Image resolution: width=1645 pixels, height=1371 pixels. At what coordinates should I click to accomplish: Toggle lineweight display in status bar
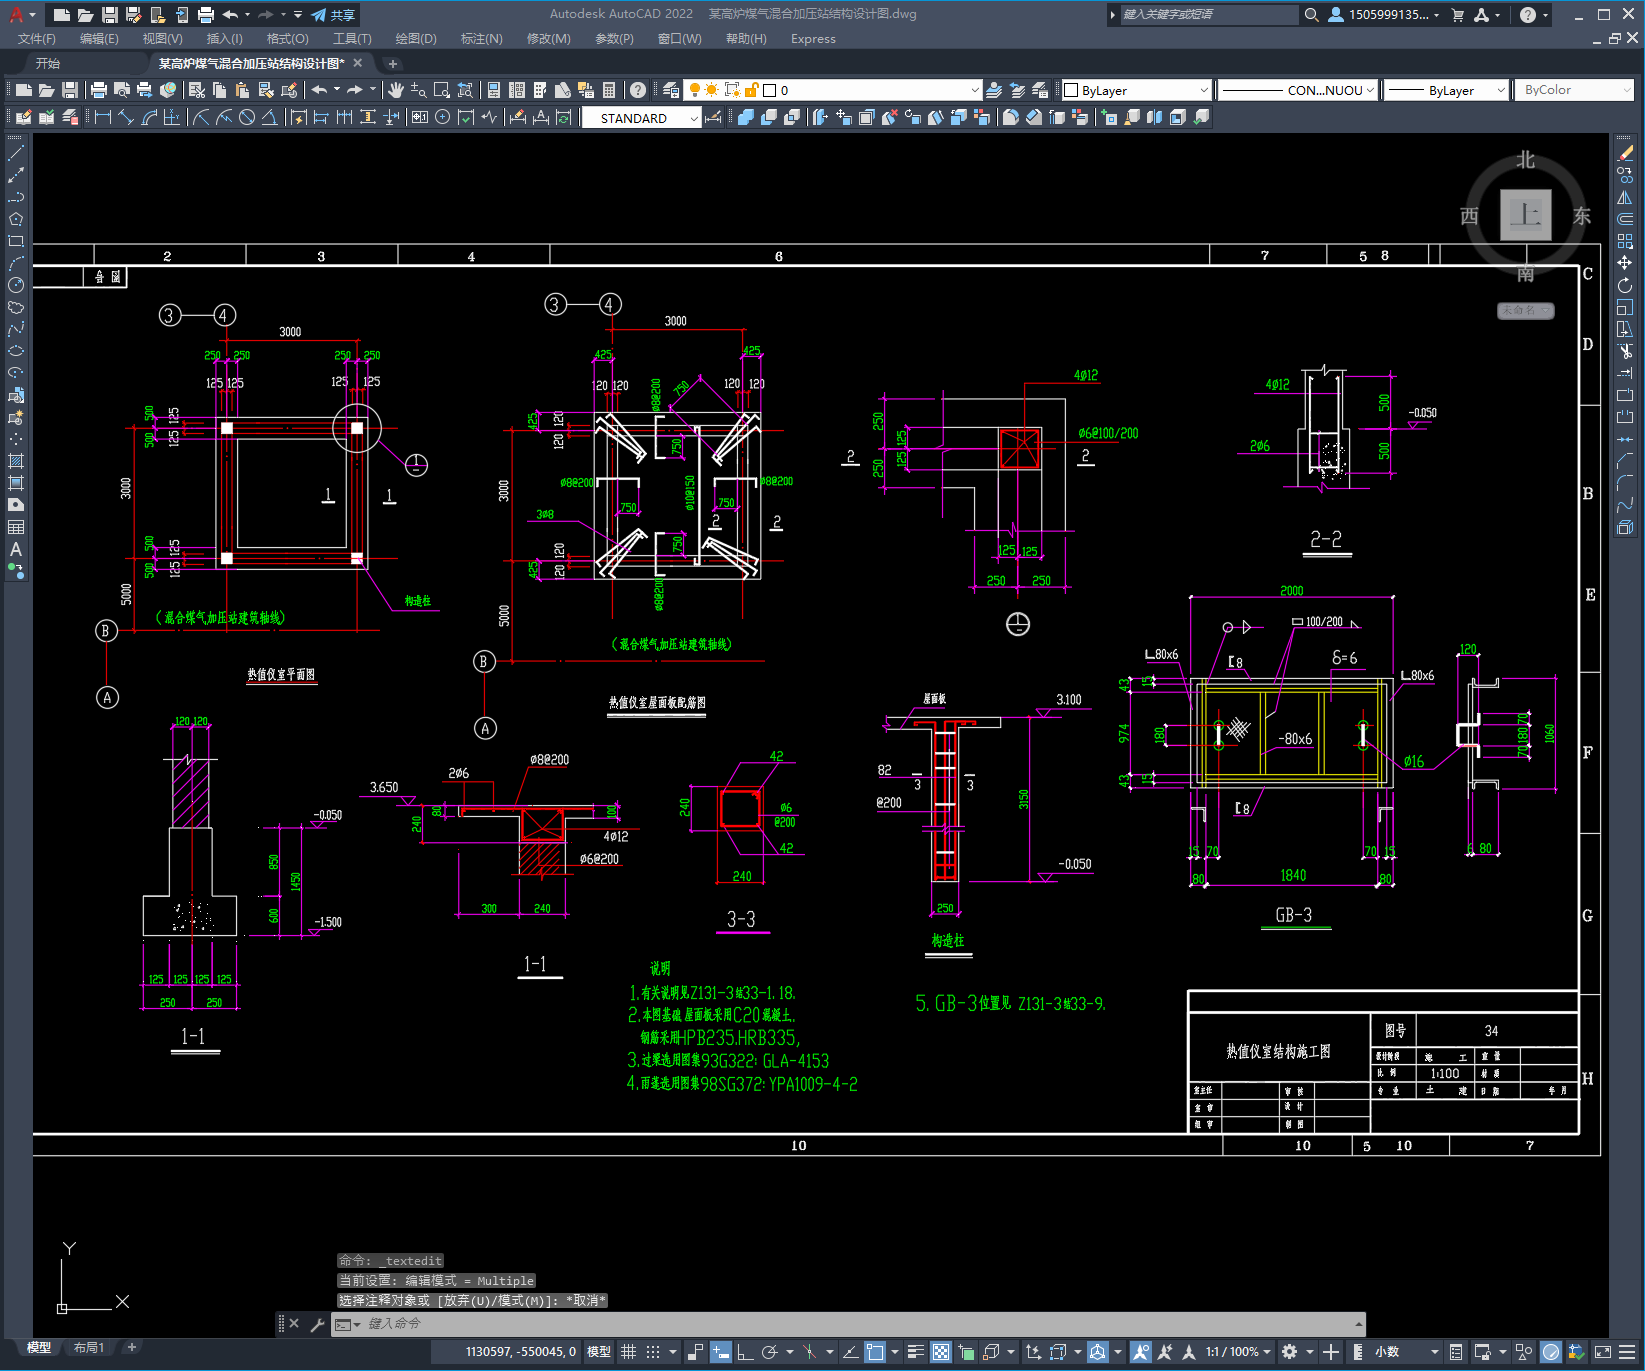point(916,1352)
